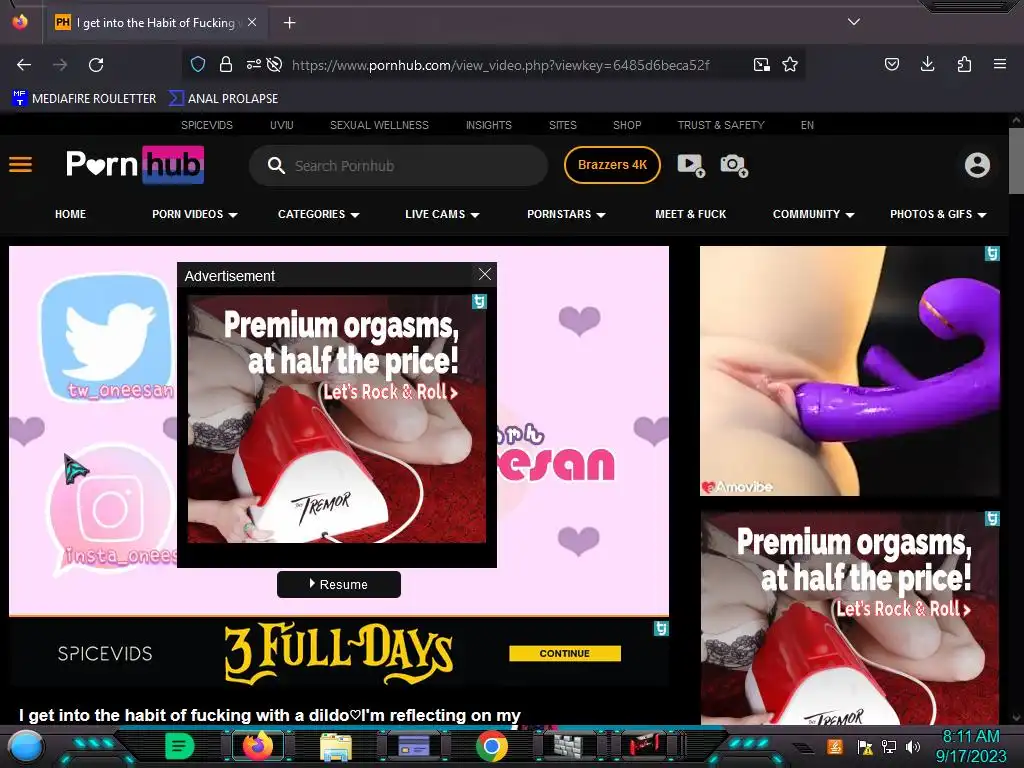Open the Firefox downloads panel
1024x768 pixels.
927,64
